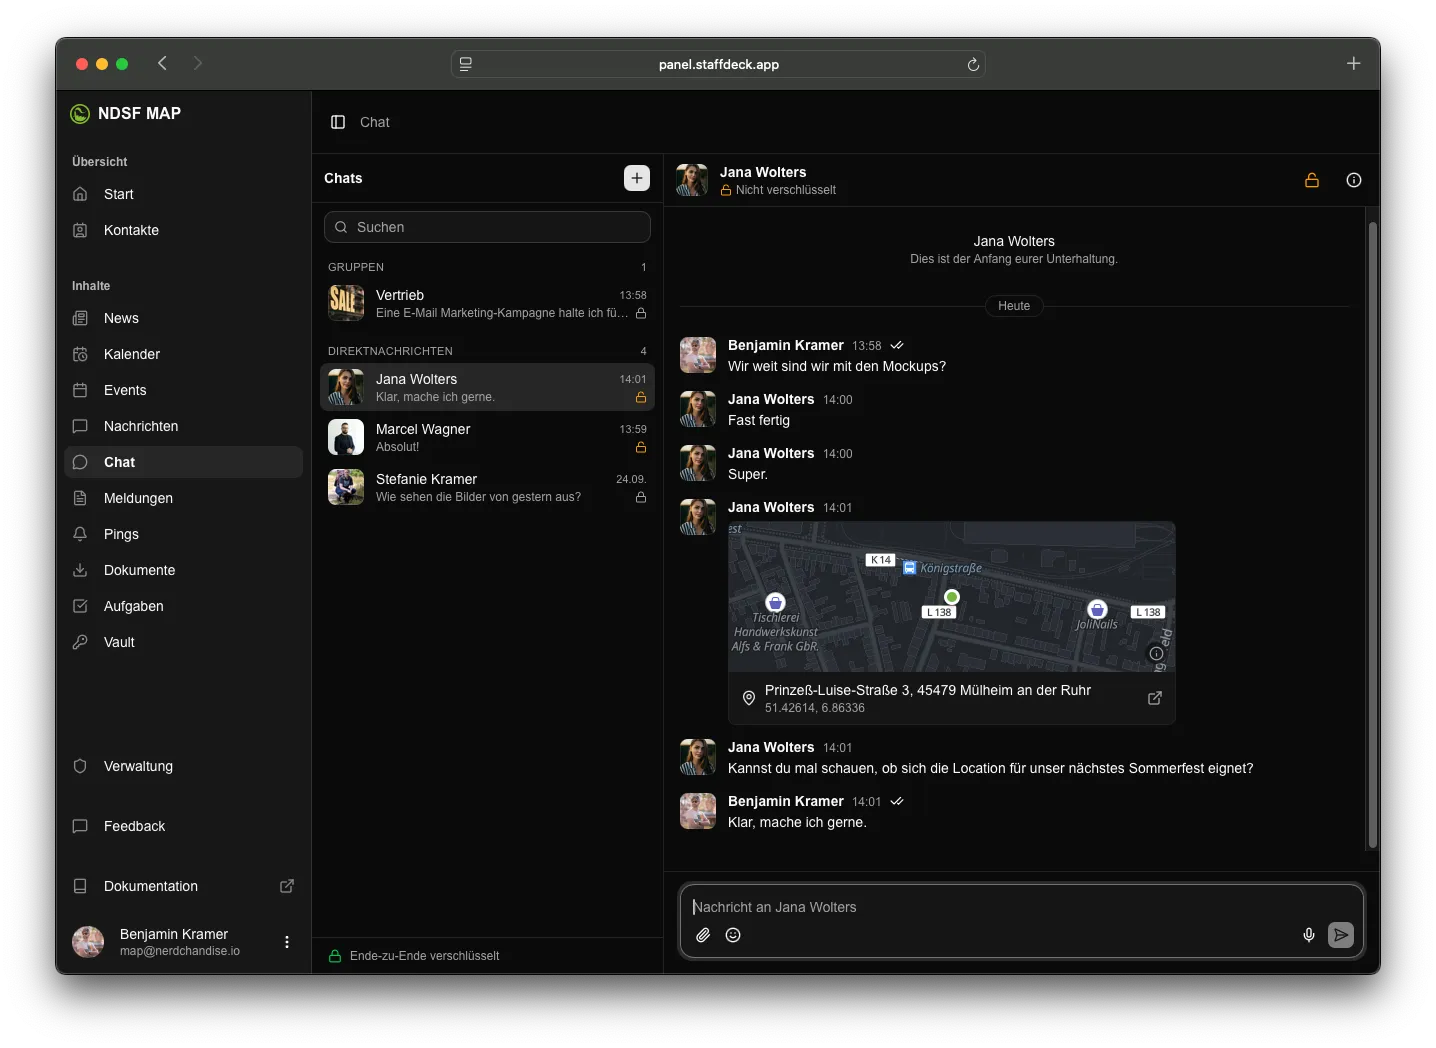Open Marcel Wagner conversation

tap(487, 437)
